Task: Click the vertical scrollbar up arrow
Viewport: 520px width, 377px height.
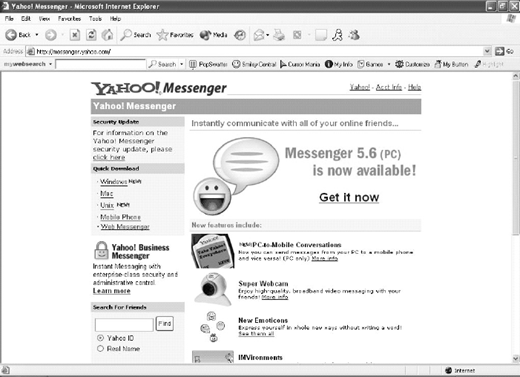Action: (x=515, y=76)
